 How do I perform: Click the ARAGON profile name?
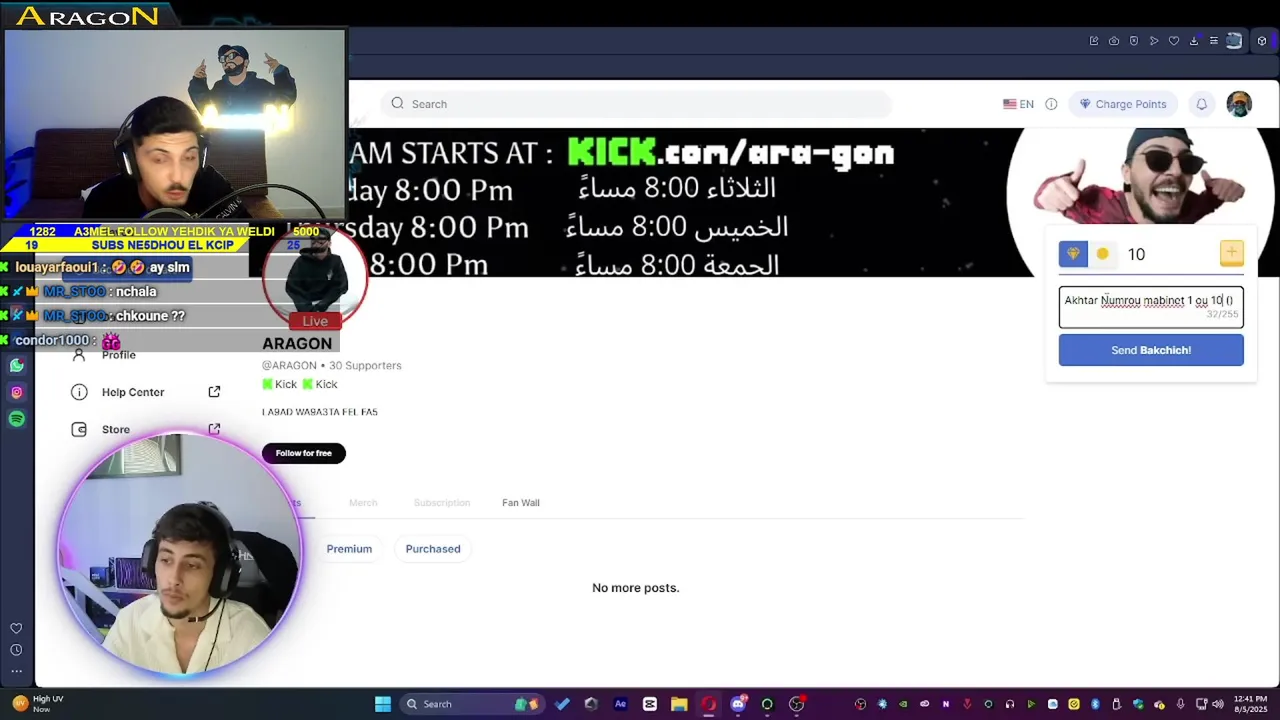(297, 343)
